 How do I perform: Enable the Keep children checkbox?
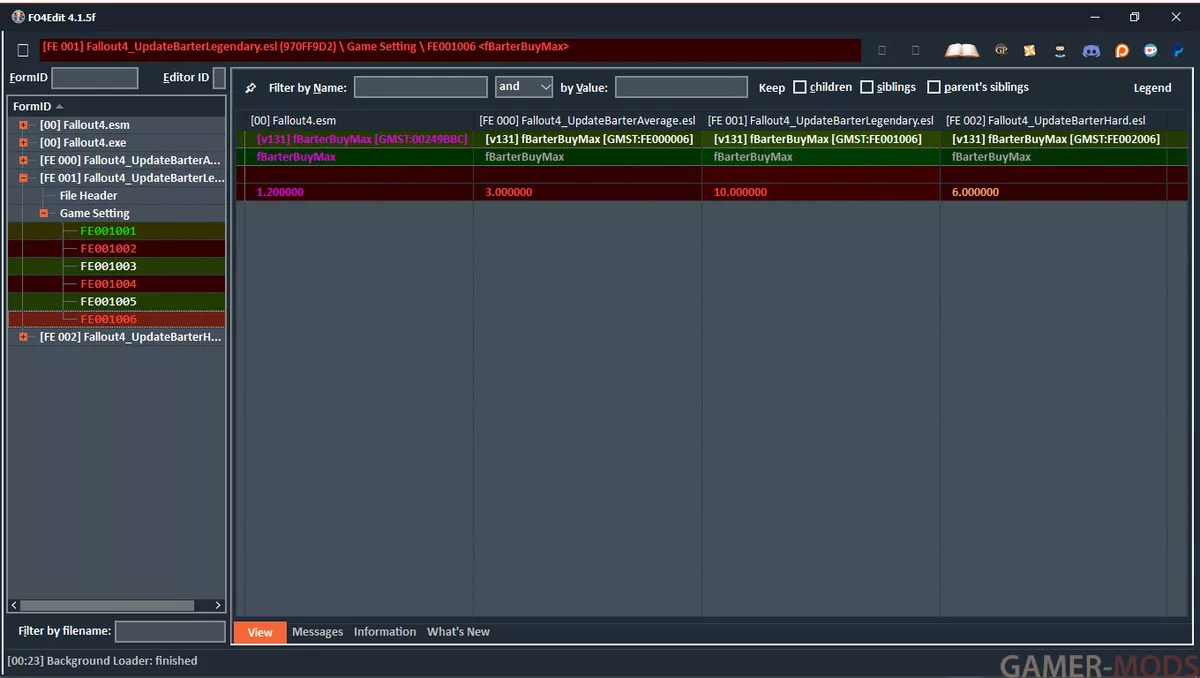point(799,87)
